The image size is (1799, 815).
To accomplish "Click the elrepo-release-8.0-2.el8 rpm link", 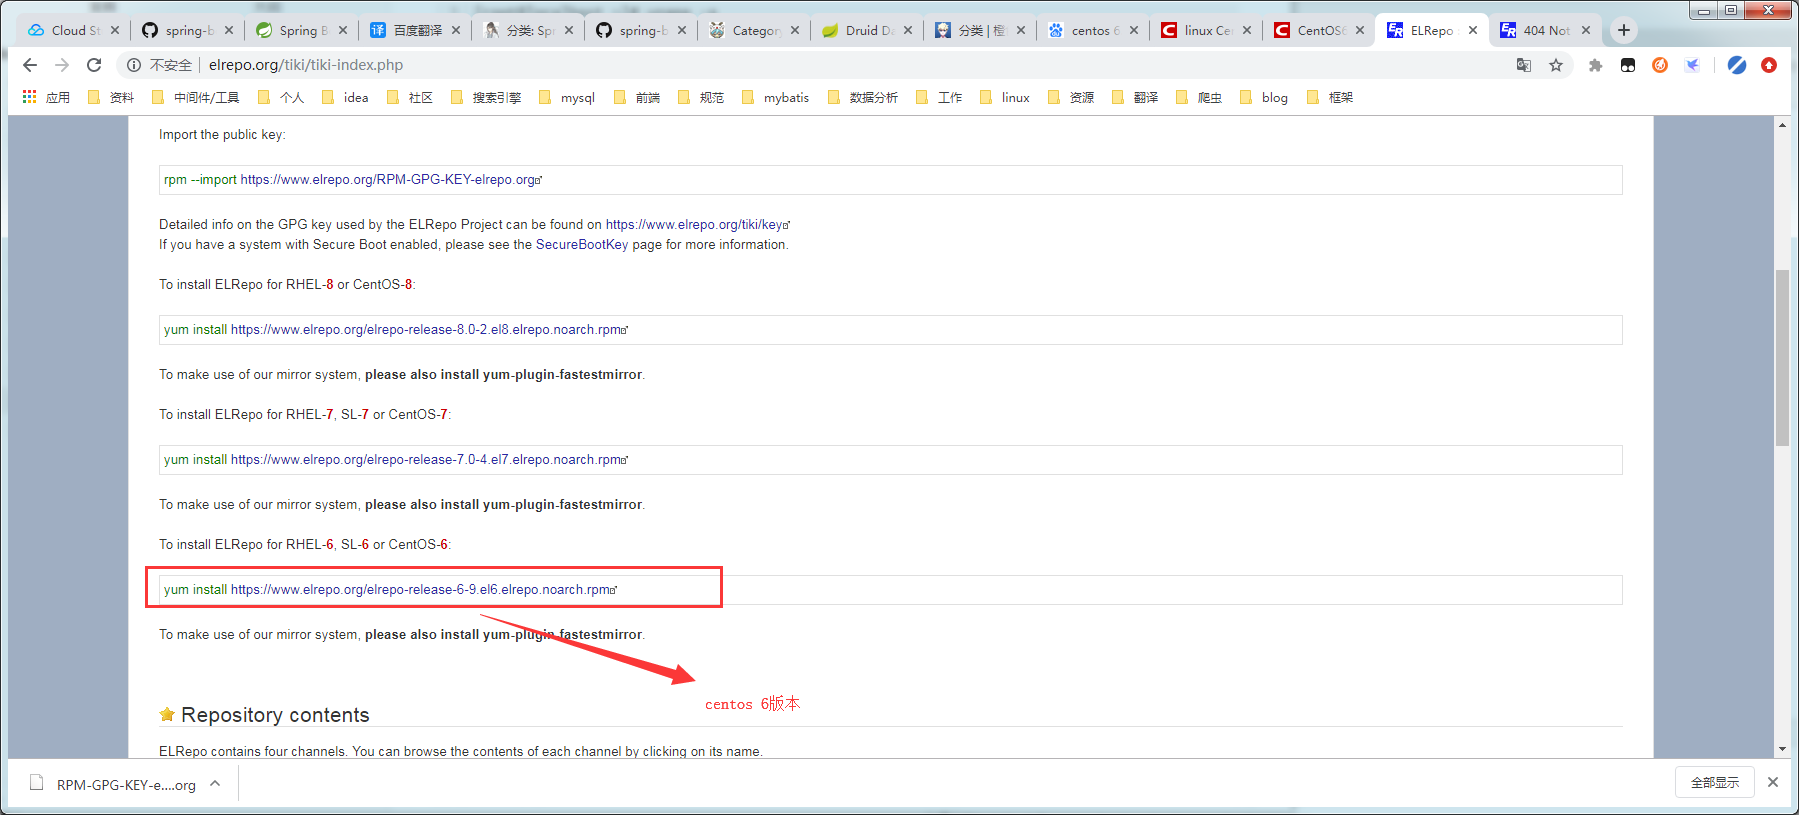I will pos(429,330).
